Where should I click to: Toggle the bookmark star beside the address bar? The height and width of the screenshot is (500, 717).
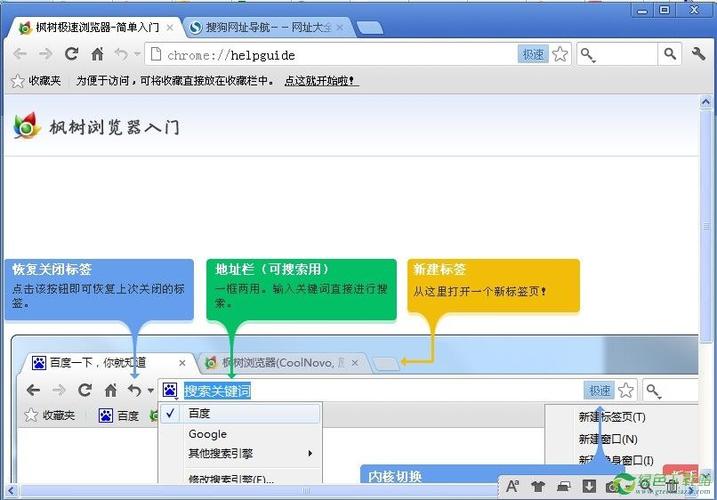(x=560, y=54)
